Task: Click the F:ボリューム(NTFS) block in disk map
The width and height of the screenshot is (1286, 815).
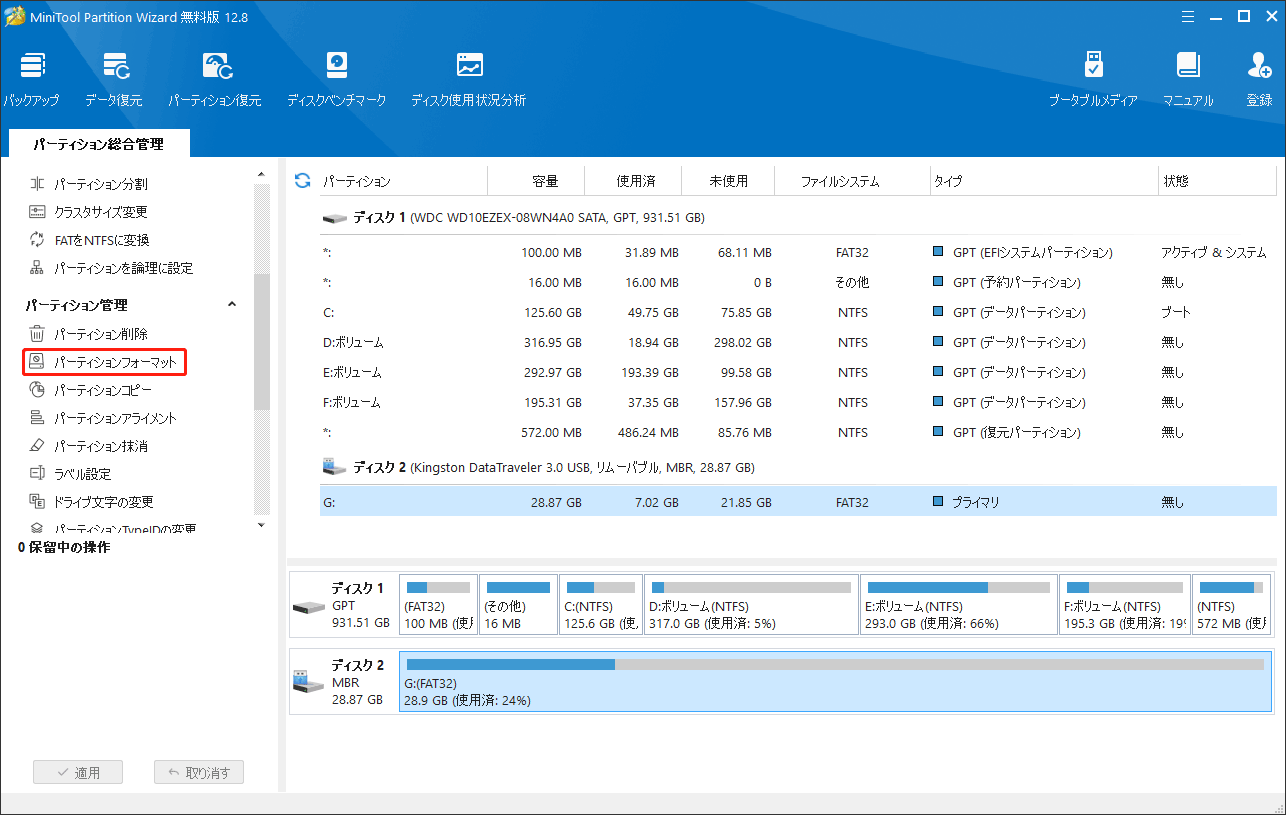Action: pyautogui.click(x=1125, y=604)
